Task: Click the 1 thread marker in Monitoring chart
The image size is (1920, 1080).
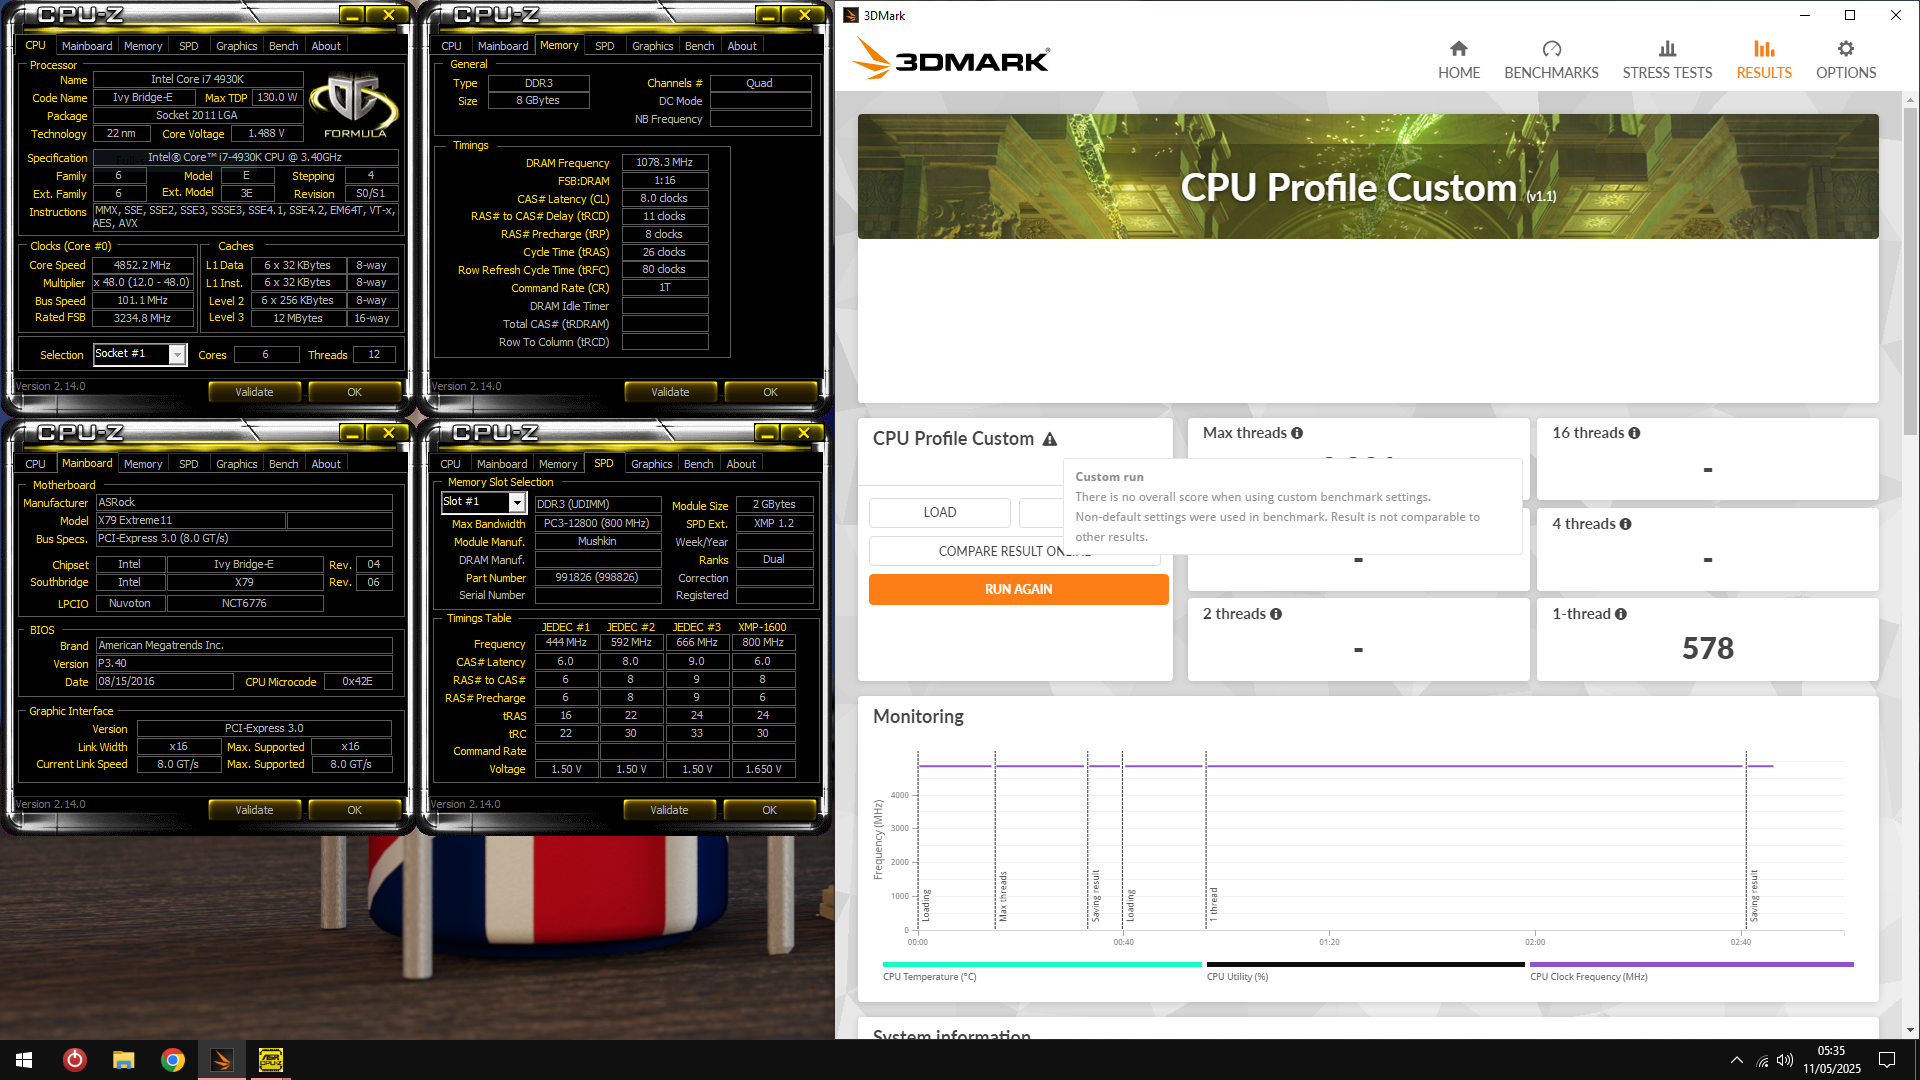Action: coord(1214,903)
